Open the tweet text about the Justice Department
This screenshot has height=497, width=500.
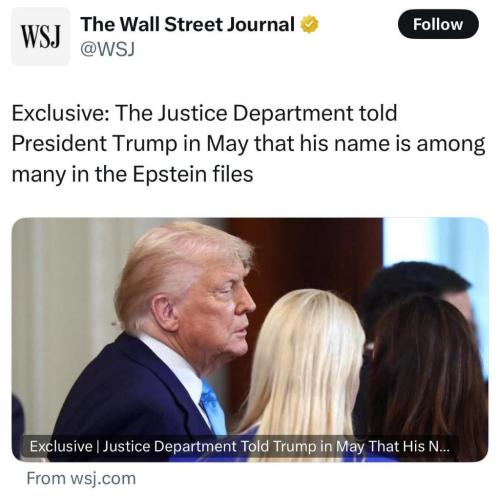[248, 143]
